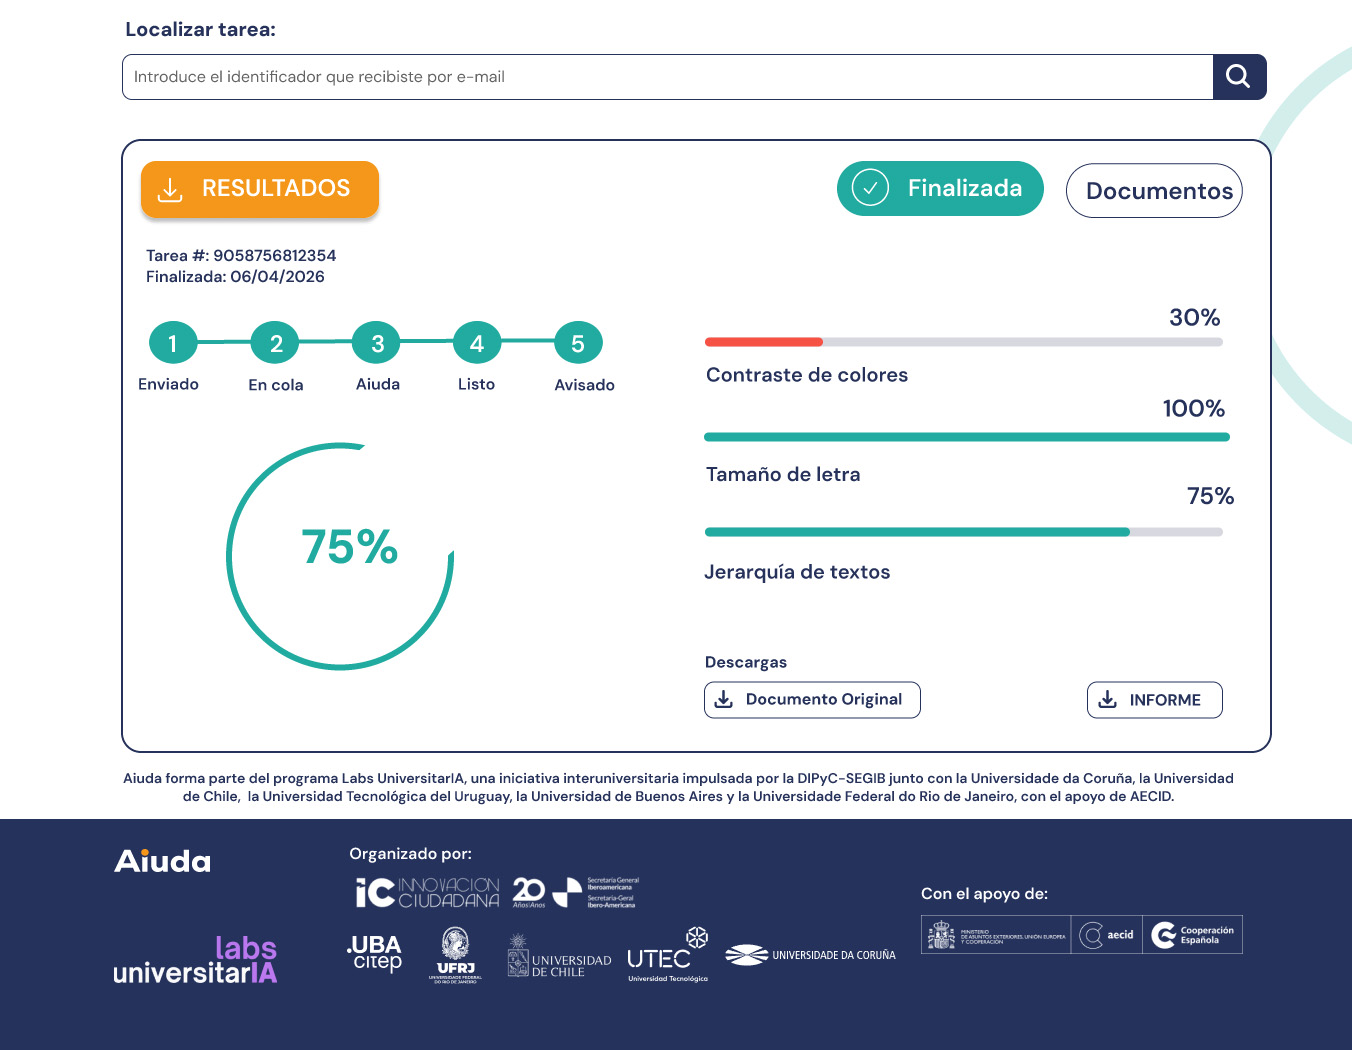This screenshot has width=1352, height=1050.
Task: Click the 75% circular score gauge
Action: point(340,556)
